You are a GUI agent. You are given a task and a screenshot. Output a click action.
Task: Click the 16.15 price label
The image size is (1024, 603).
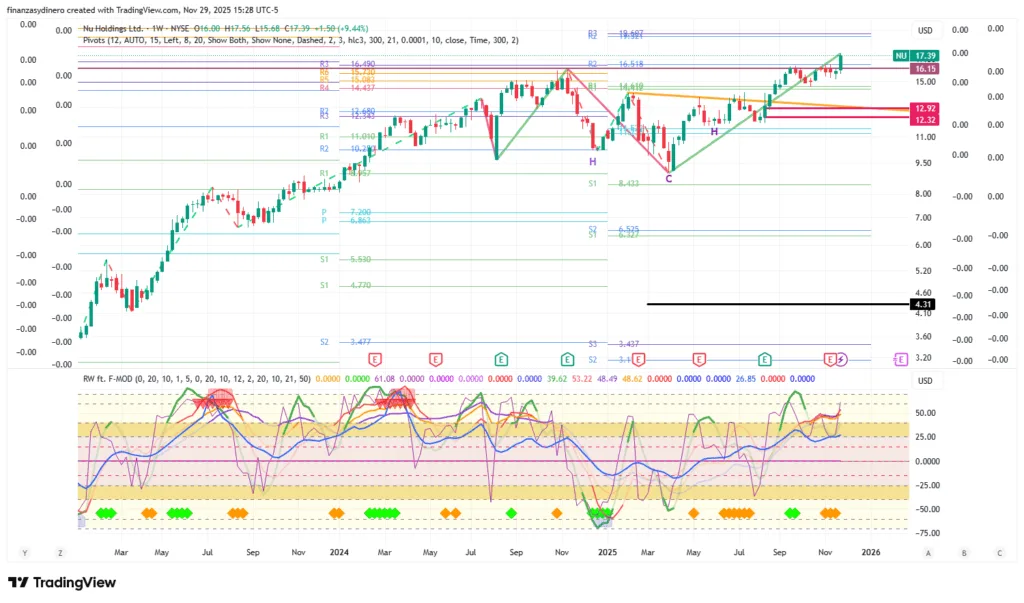924,69
